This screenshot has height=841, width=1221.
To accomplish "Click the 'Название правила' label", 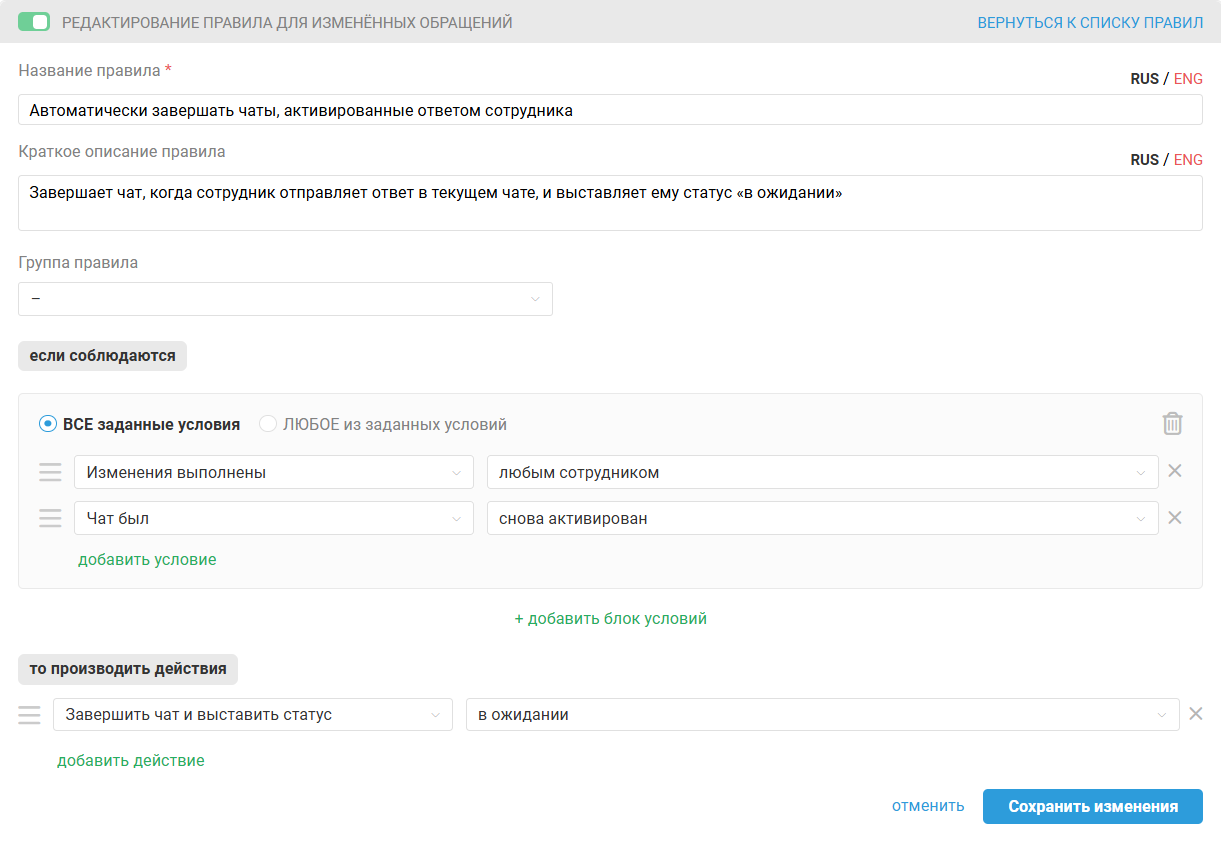I will [x=89, y=71].
